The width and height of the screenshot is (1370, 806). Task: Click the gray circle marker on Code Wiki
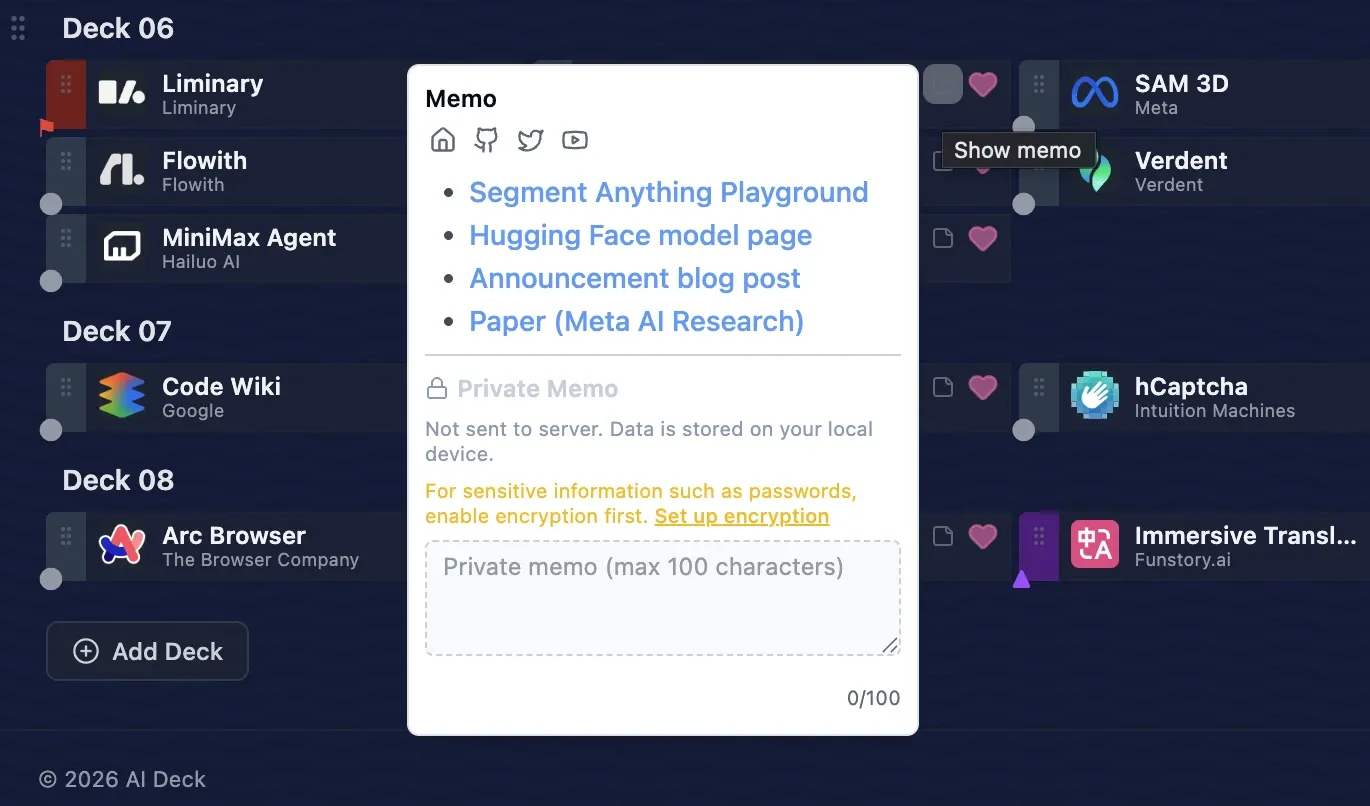[50, 430]
